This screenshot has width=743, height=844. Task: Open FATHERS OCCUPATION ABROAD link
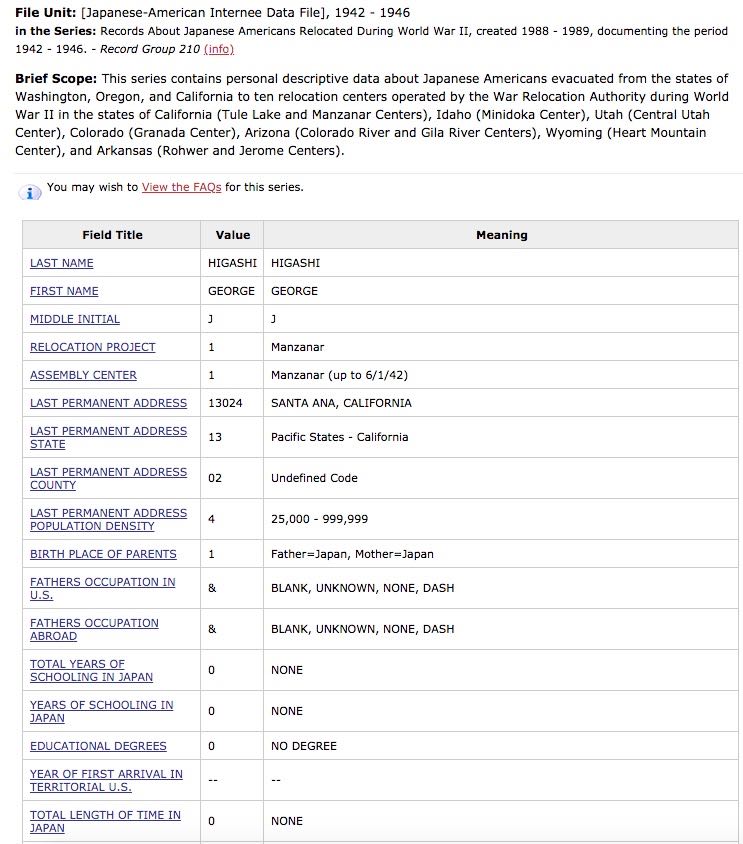94,629
